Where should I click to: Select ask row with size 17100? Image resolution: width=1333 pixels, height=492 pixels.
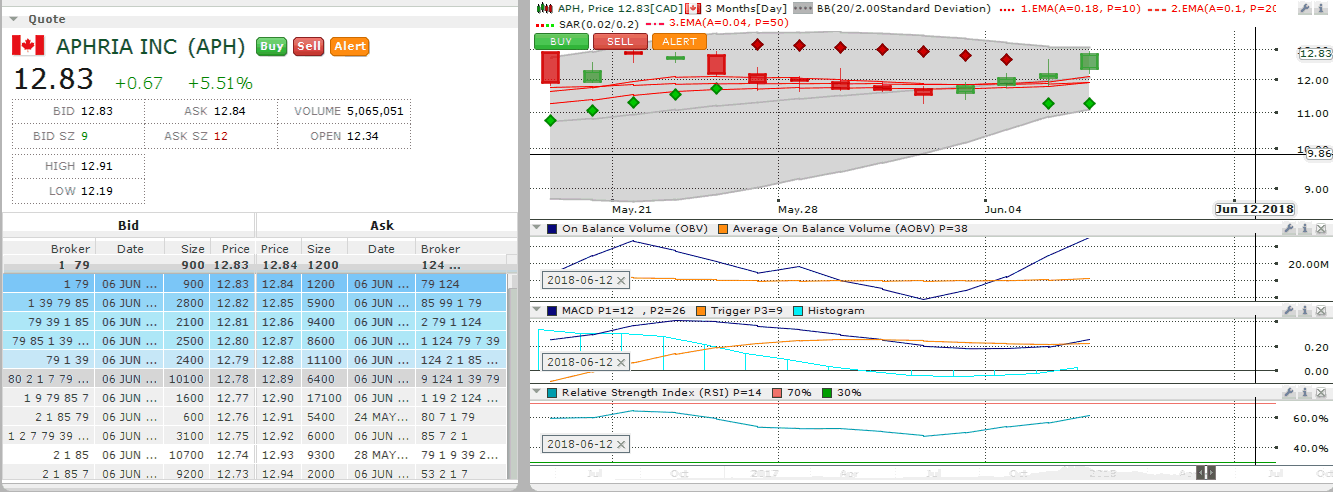(x=381, y=398)
